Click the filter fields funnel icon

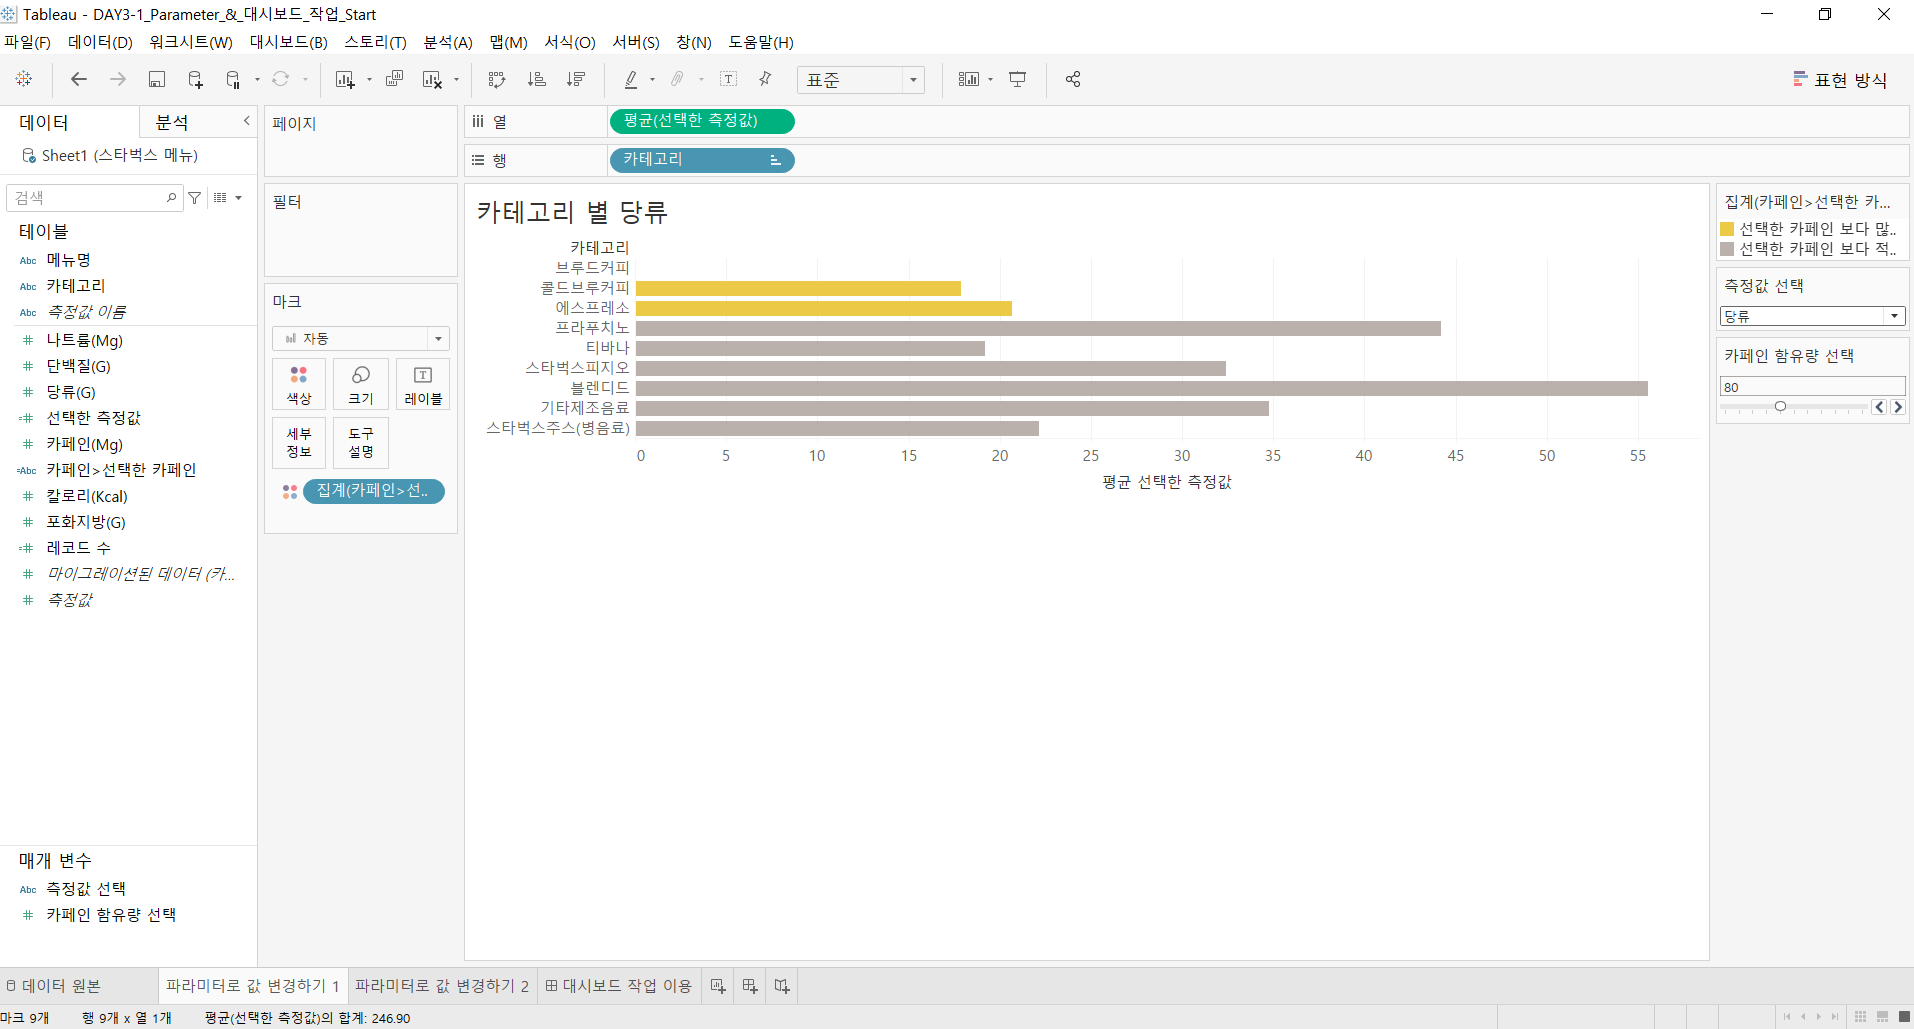pyautogui.click(x=195, y=198)
